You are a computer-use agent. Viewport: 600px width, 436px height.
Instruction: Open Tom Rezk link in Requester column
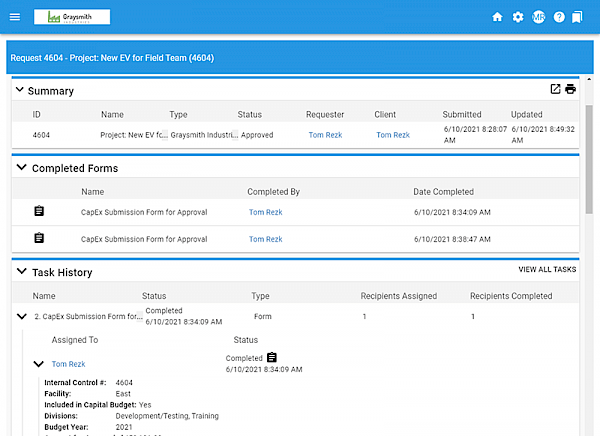pyautogui.click(x=323, y=134)
